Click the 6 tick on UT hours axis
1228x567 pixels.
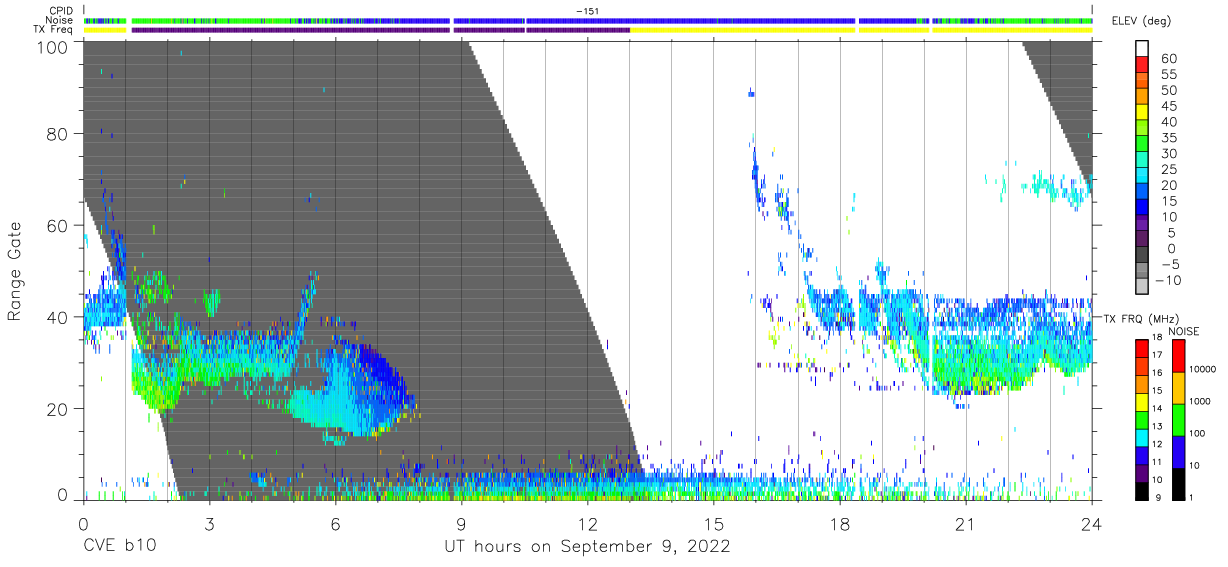(x=335, y=523)
